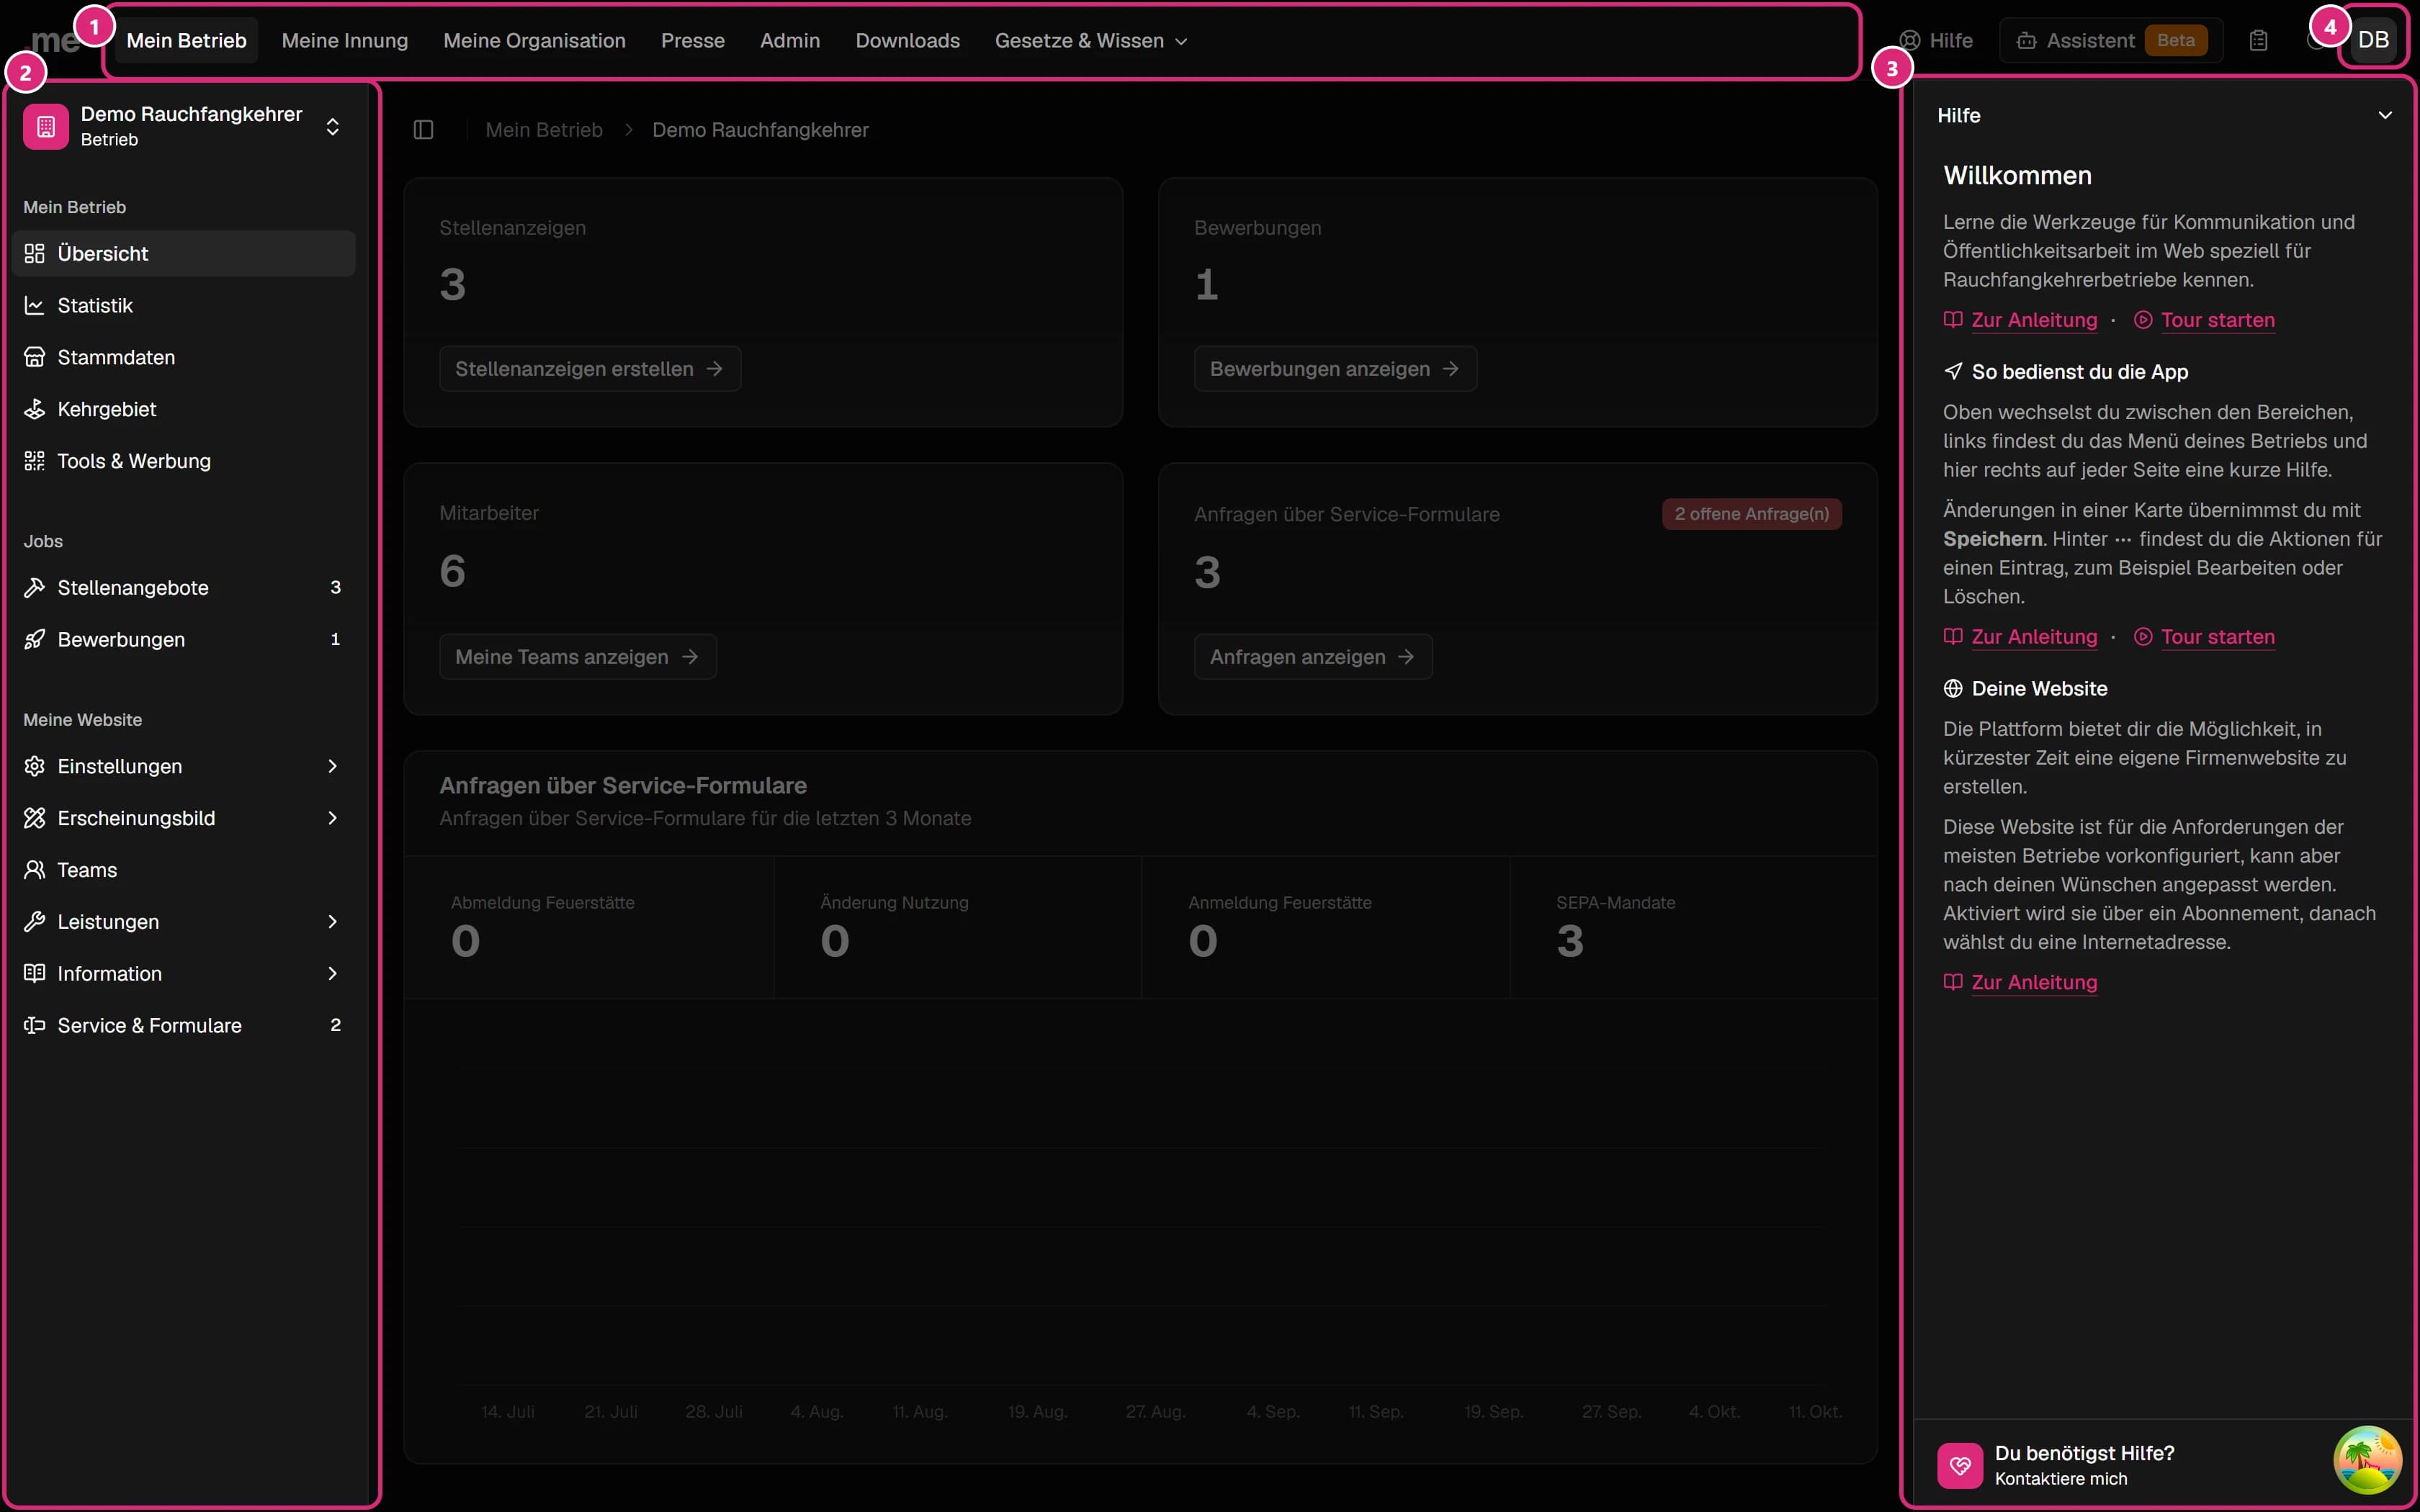Click the heart icon next to Du benötigst Hilfe
This screenshot has width=2420, height=1512.
pos(1959,1465)
